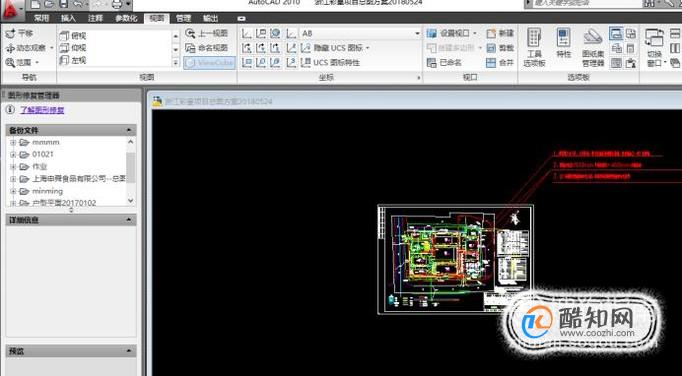Collapse the 备份文件 panel
Image resolution: width=682 pixels, height=376 pixels.
(x=129, y=130)
